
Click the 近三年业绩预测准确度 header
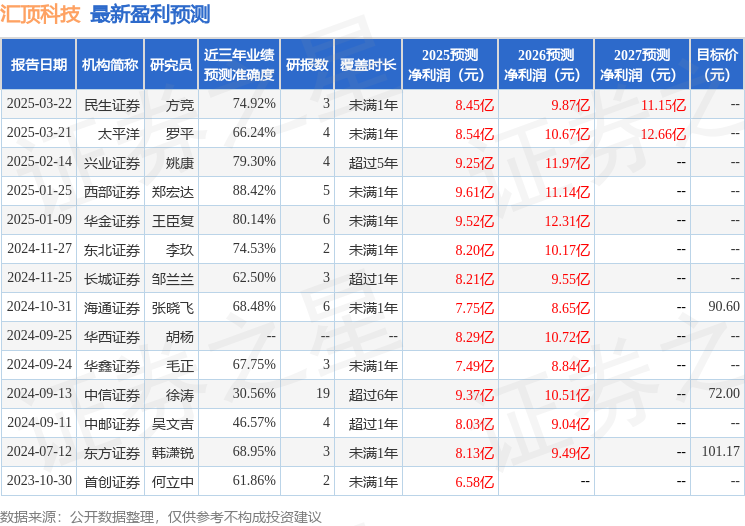point(239,64)
